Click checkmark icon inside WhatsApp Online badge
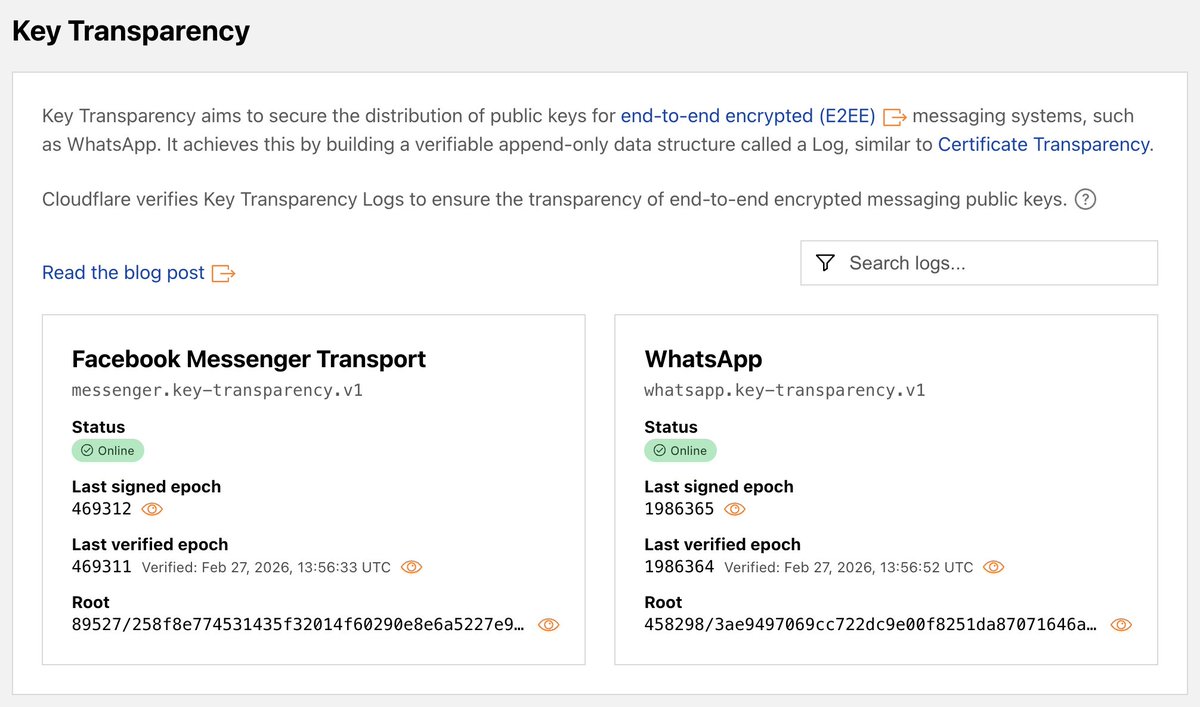This screenshot has height=707, width=1200. 660,450
